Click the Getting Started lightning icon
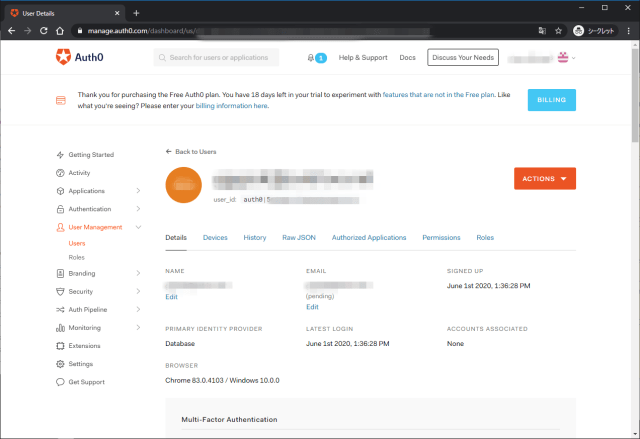 [x=60, y=155]
